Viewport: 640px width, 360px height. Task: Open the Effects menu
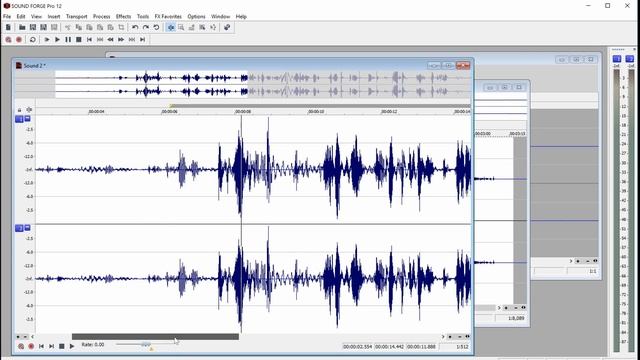point(123,16)
